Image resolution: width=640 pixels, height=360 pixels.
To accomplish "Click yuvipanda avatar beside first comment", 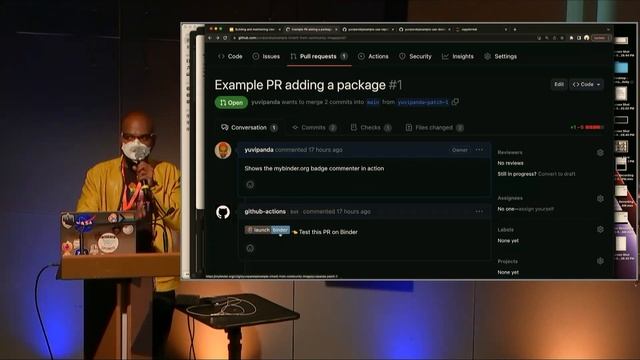I will 223,150.
